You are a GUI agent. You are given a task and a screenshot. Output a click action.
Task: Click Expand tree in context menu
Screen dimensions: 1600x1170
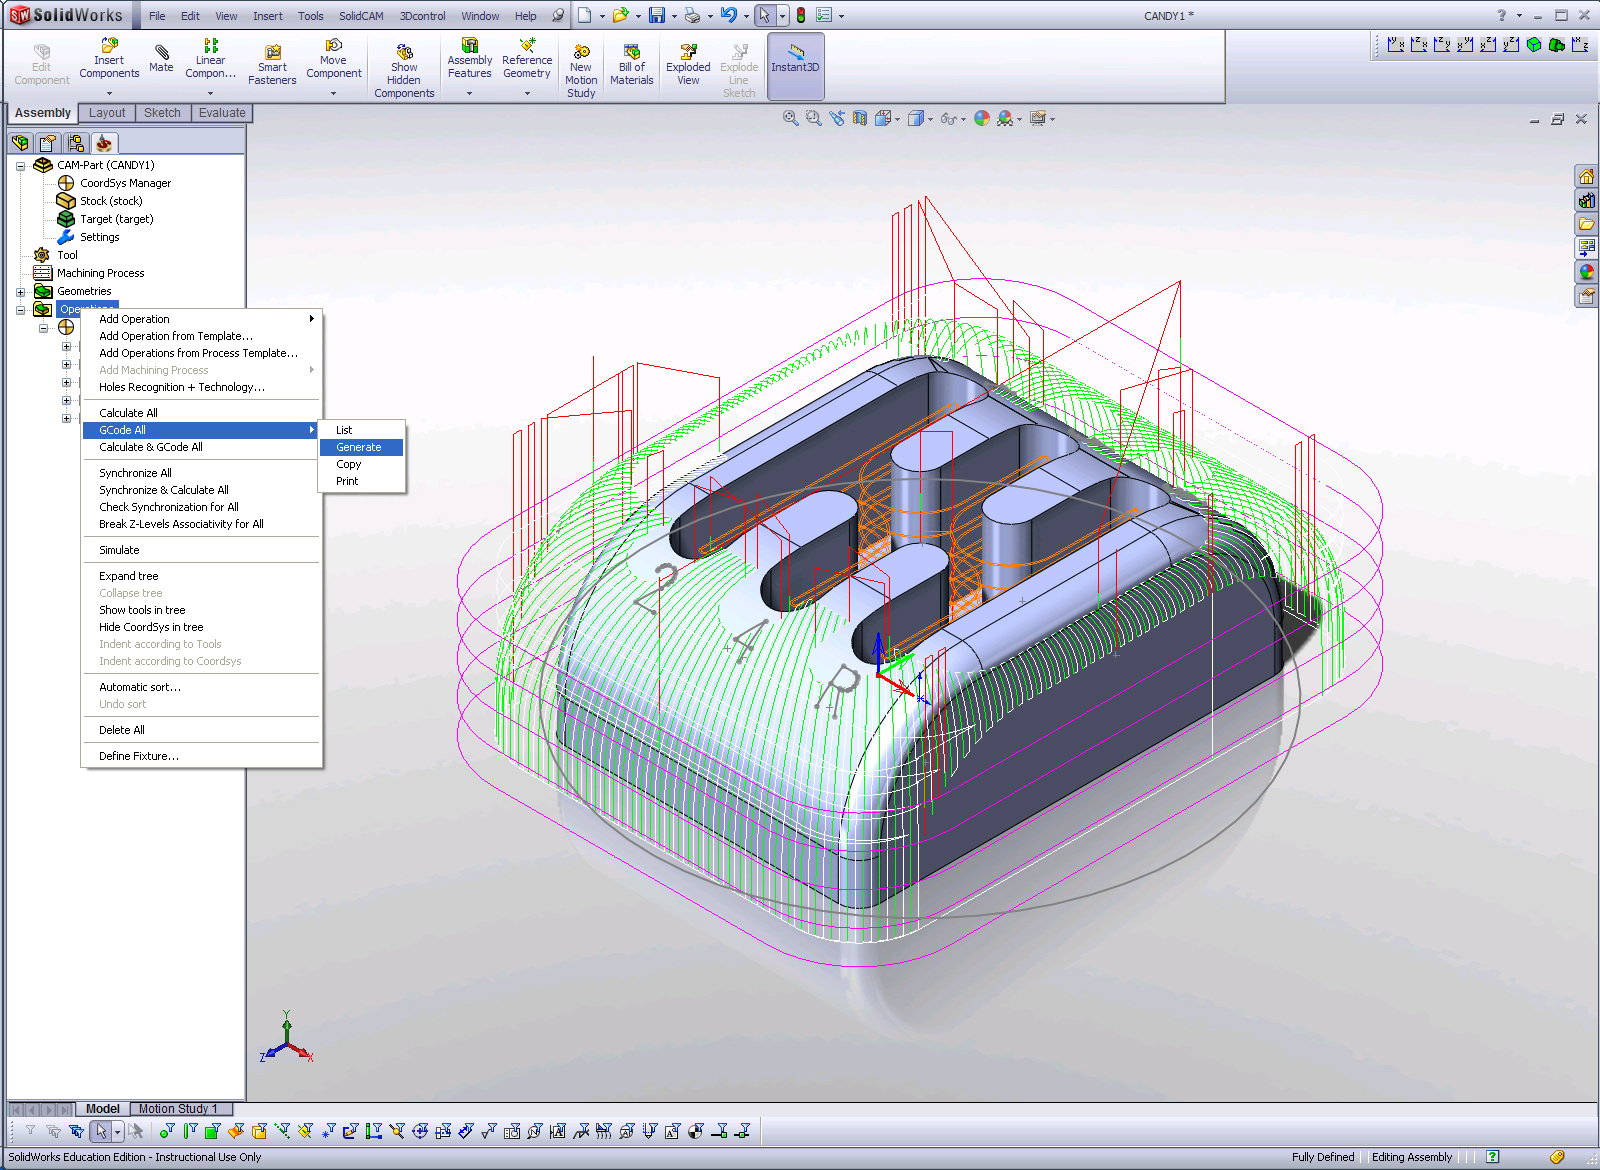click(x=201, y=576)
